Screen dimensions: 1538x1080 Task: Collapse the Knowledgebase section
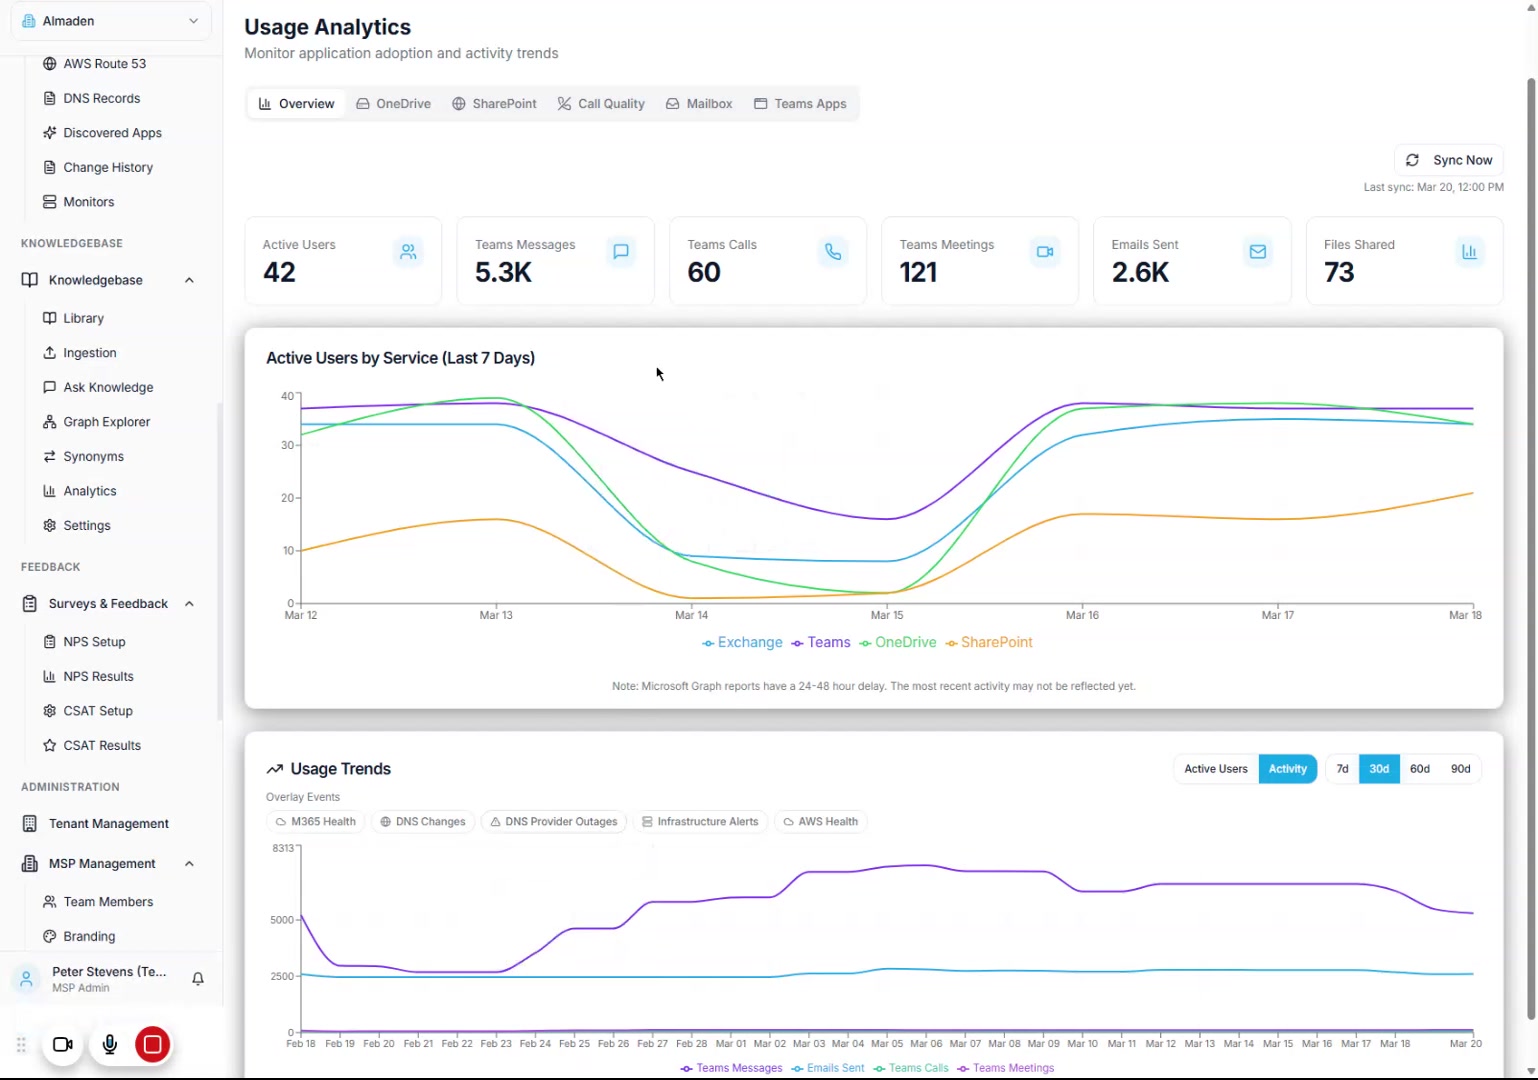[x=189, y=281]
